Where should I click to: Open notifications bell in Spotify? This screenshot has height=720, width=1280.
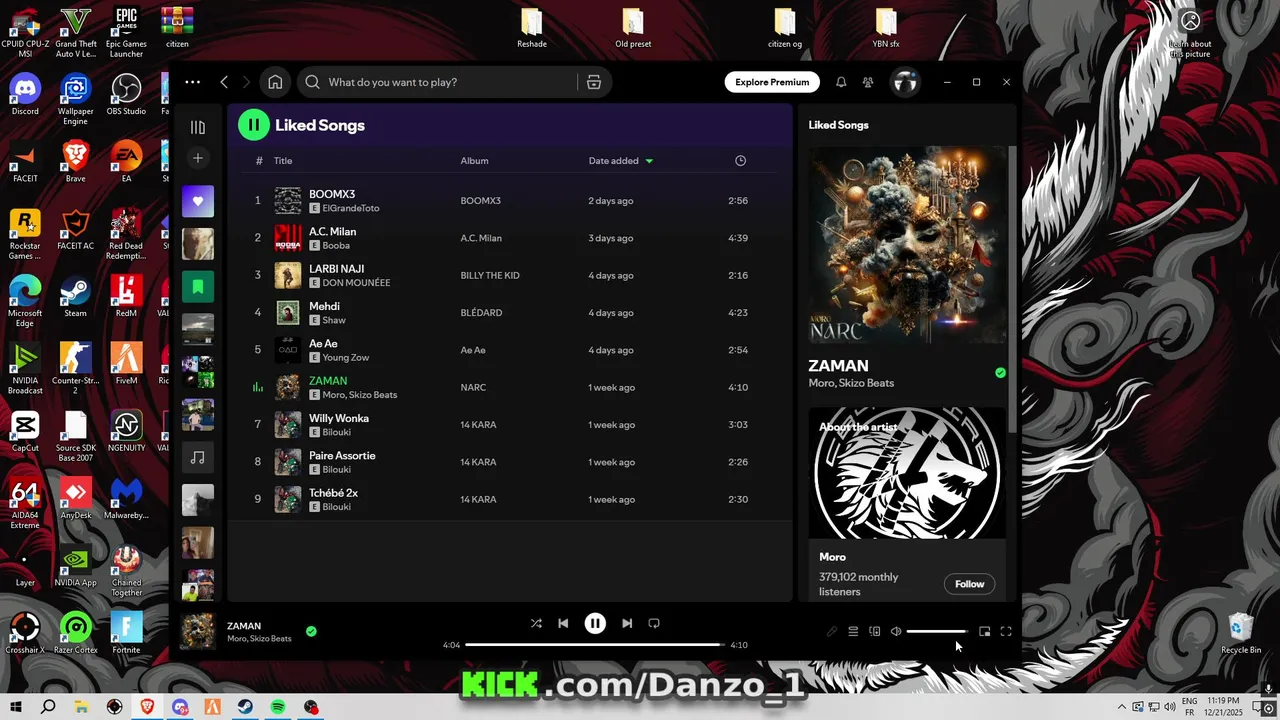(841, 82)
